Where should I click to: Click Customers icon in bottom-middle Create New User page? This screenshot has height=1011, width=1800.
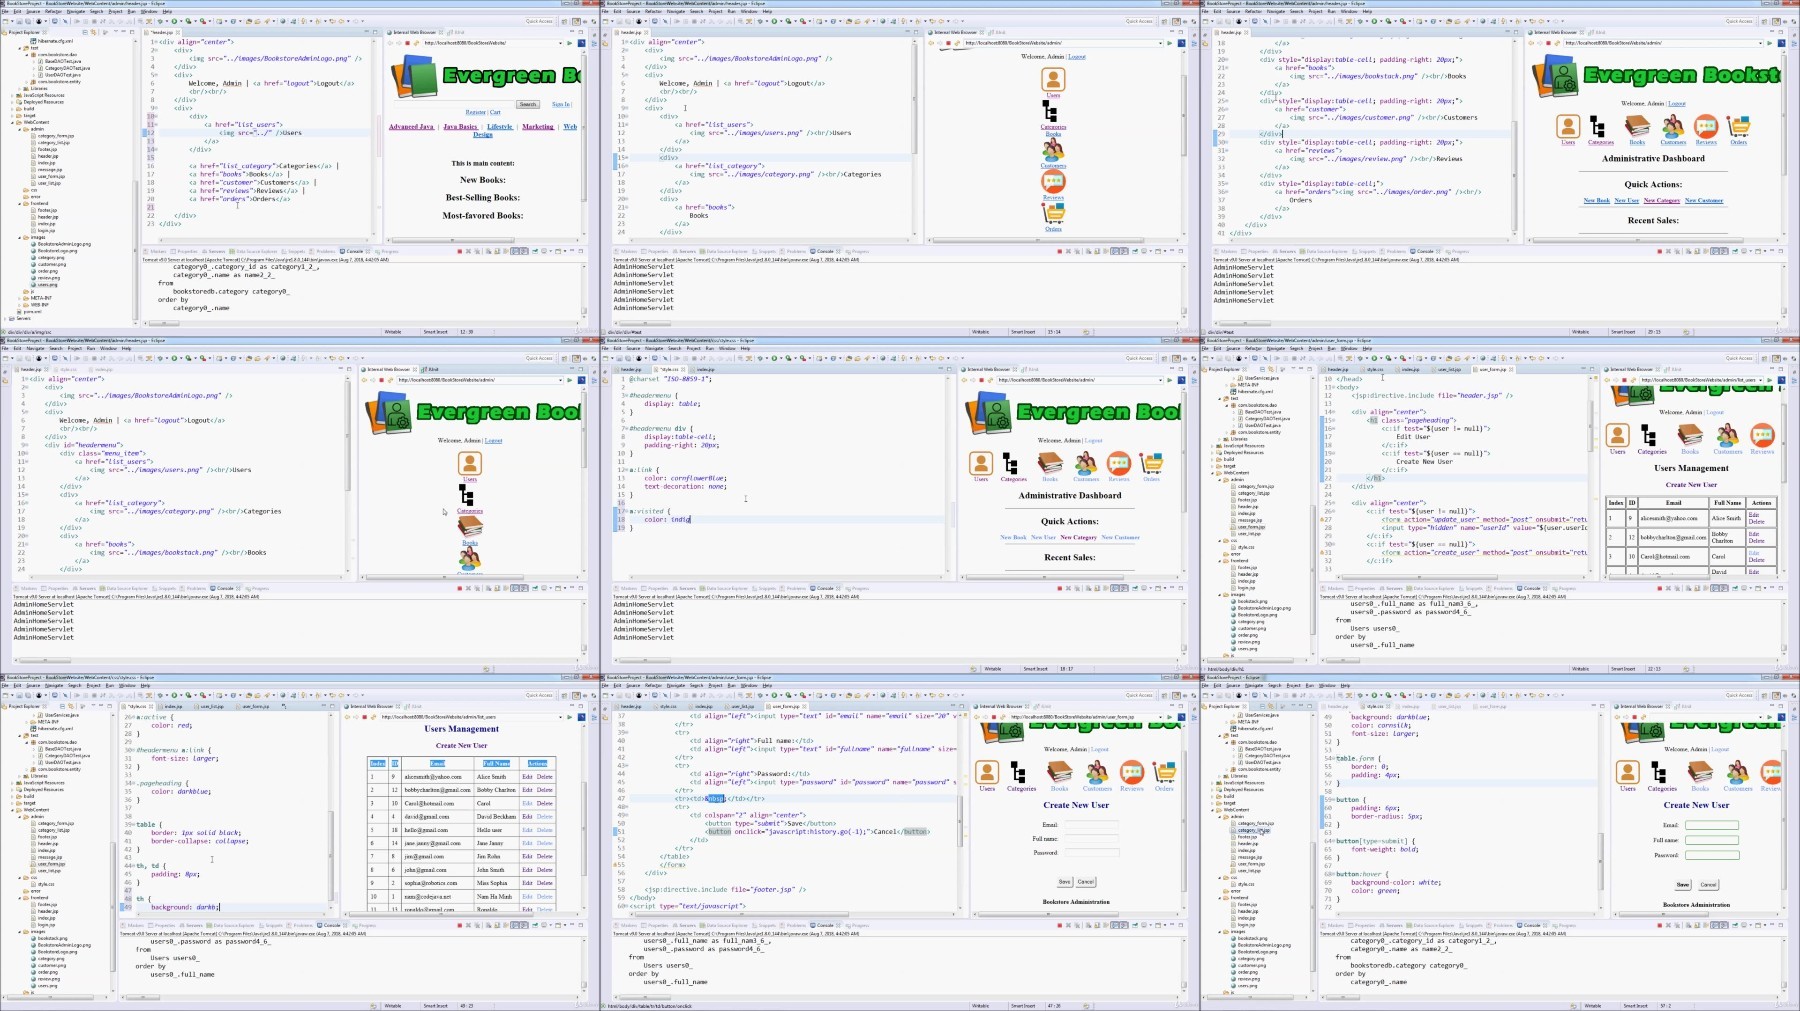[x=1097, y=773]
